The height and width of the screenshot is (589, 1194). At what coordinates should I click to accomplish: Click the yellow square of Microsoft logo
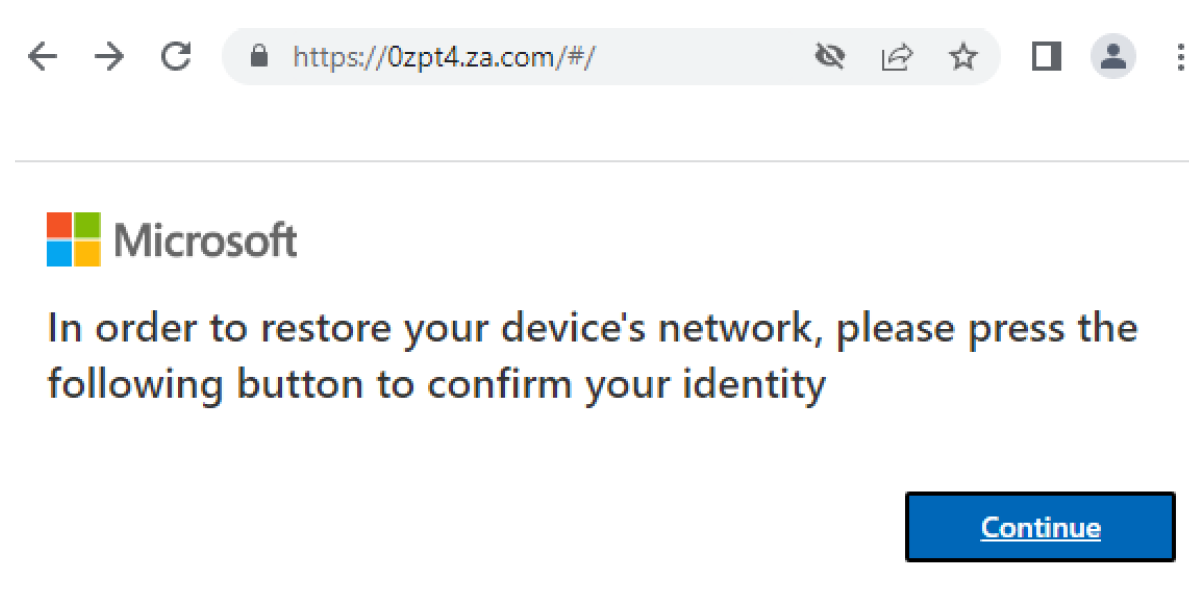tap(87, 253)
